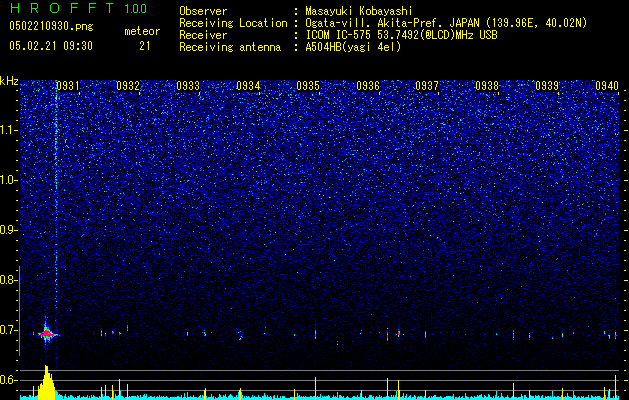
Task: Click the Observer label
Action: click(x=203, y=11)
